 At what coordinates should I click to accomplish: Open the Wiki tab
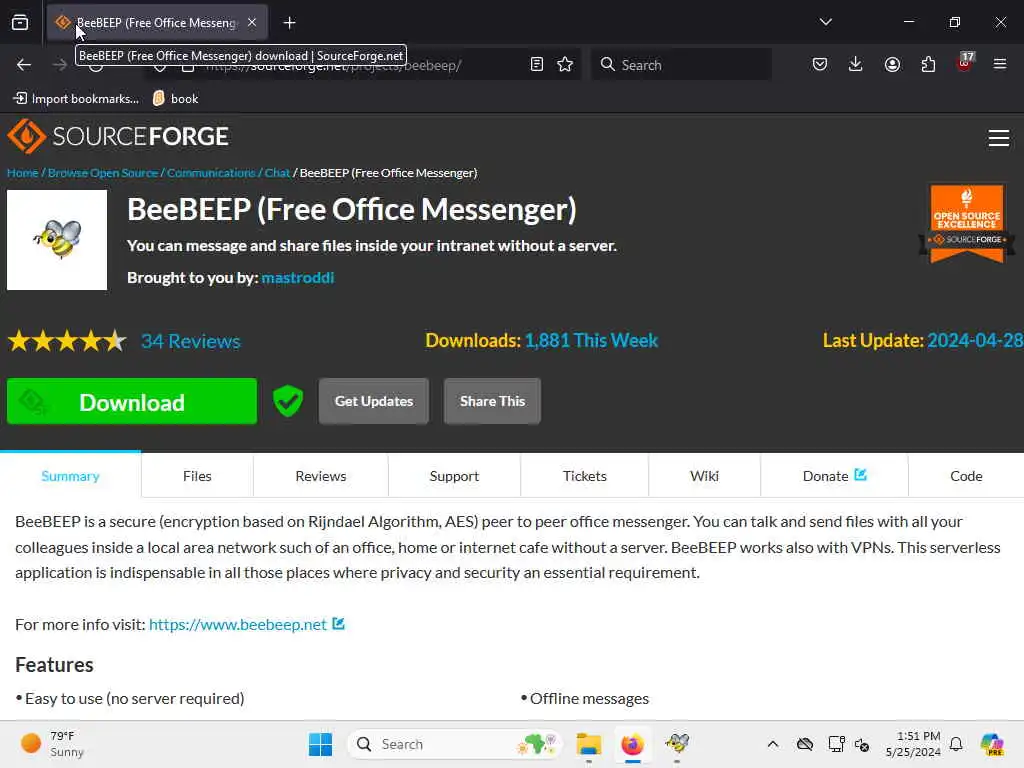pos(704,476)
